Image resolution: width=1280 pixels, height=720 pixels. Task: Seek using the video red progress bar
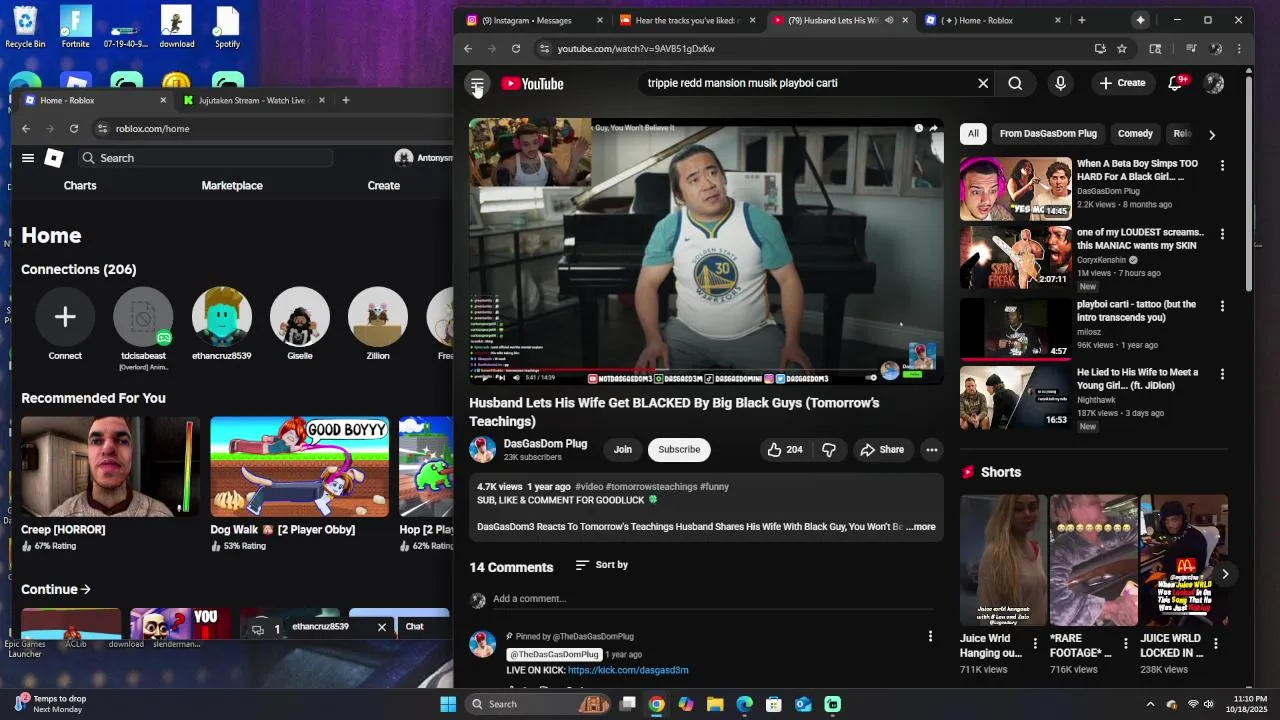click(706, 369)
